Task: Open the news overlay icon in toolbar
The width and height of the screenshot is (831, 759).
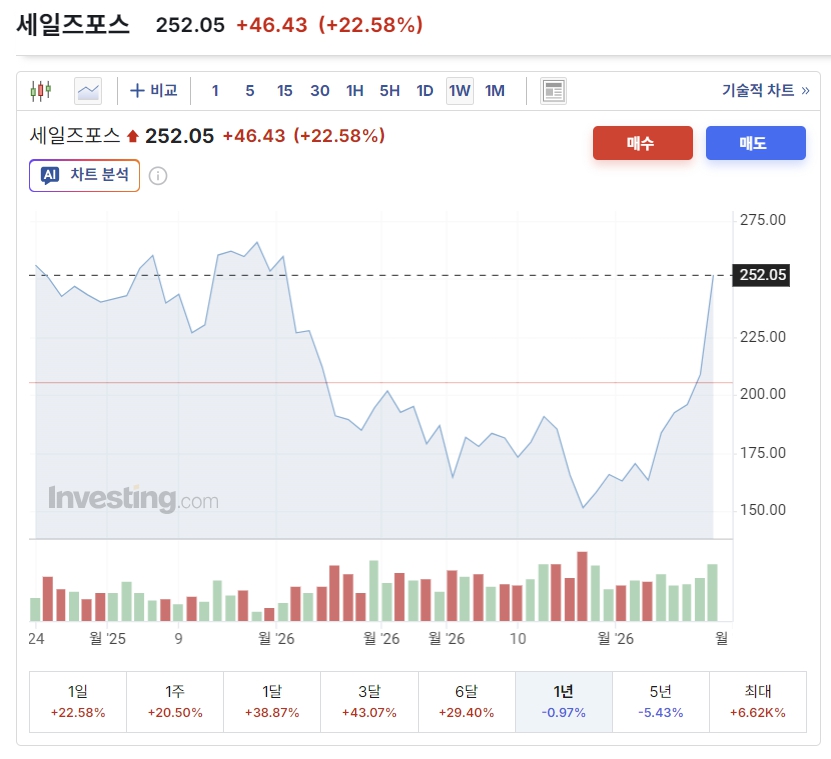Action: (x=553, y=91)
